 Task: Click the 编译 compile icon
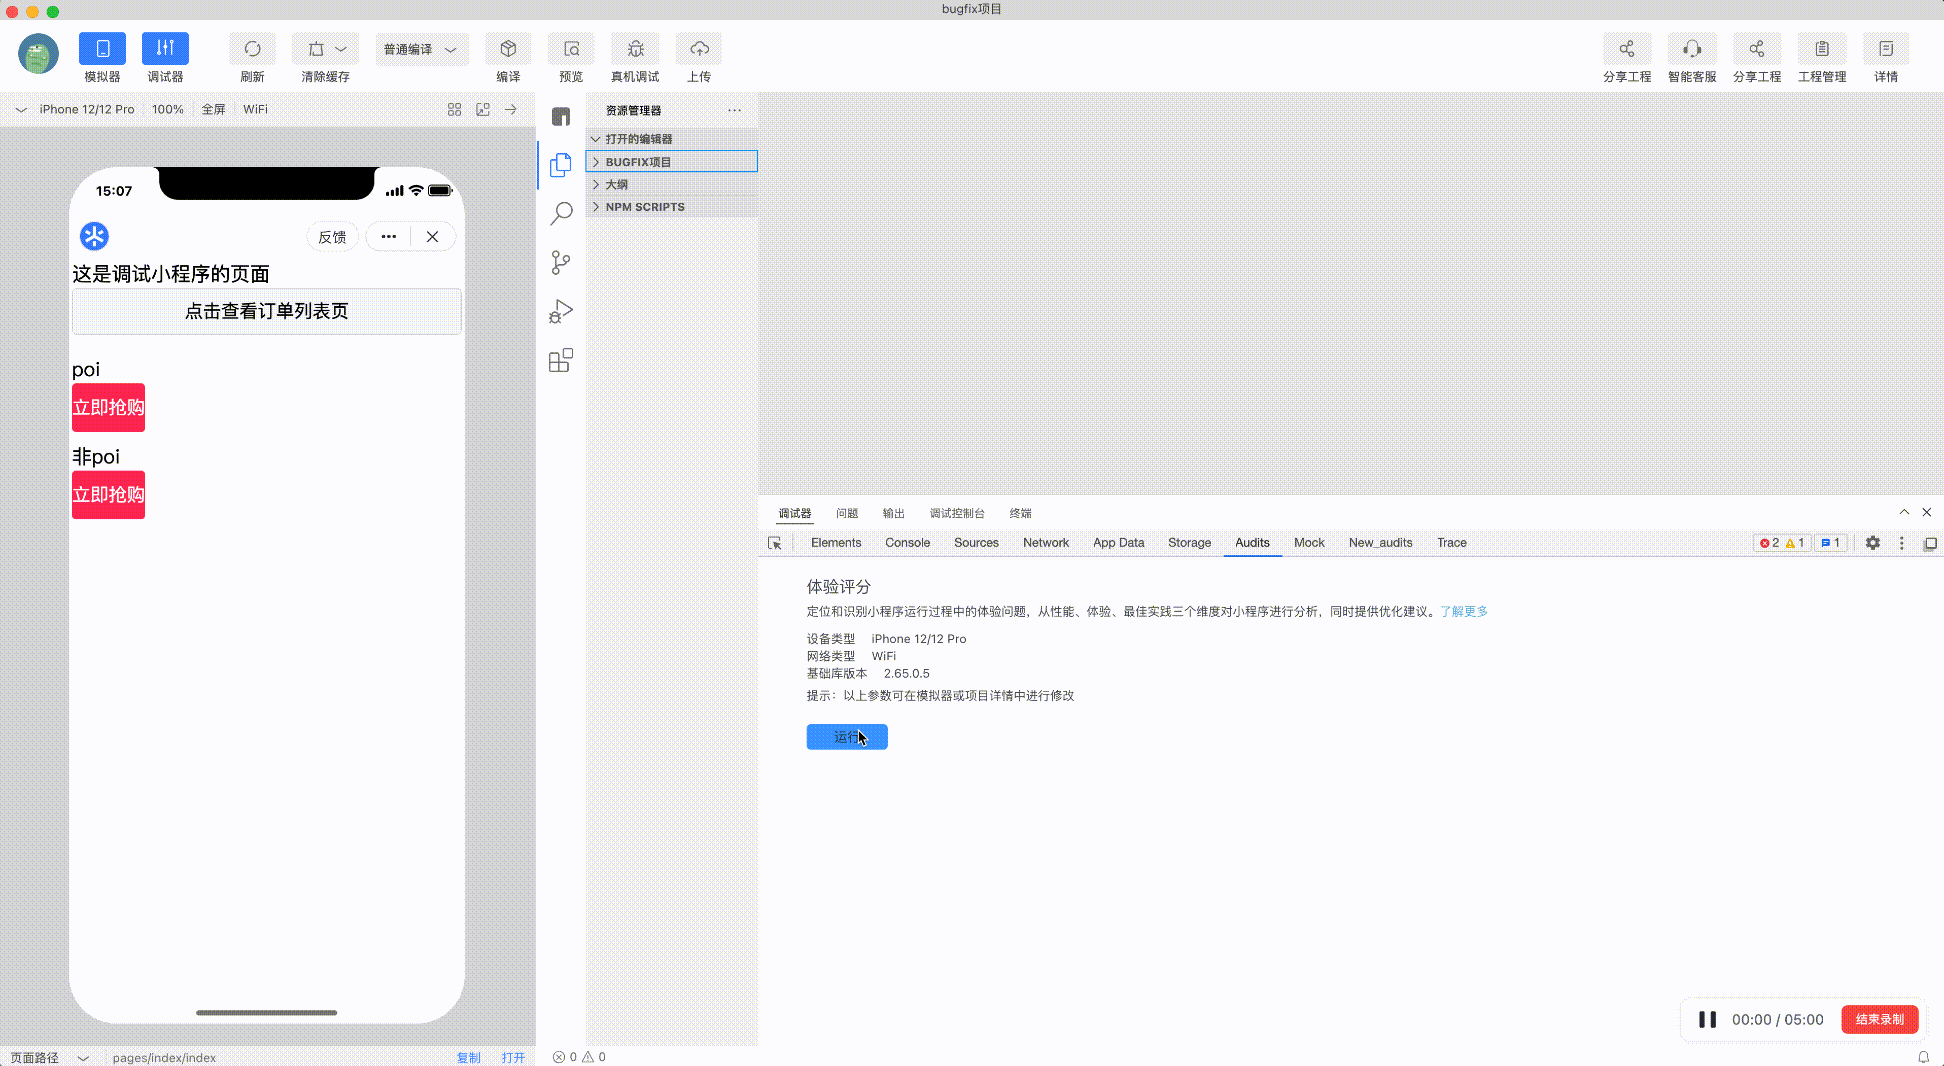click(508, 49)
